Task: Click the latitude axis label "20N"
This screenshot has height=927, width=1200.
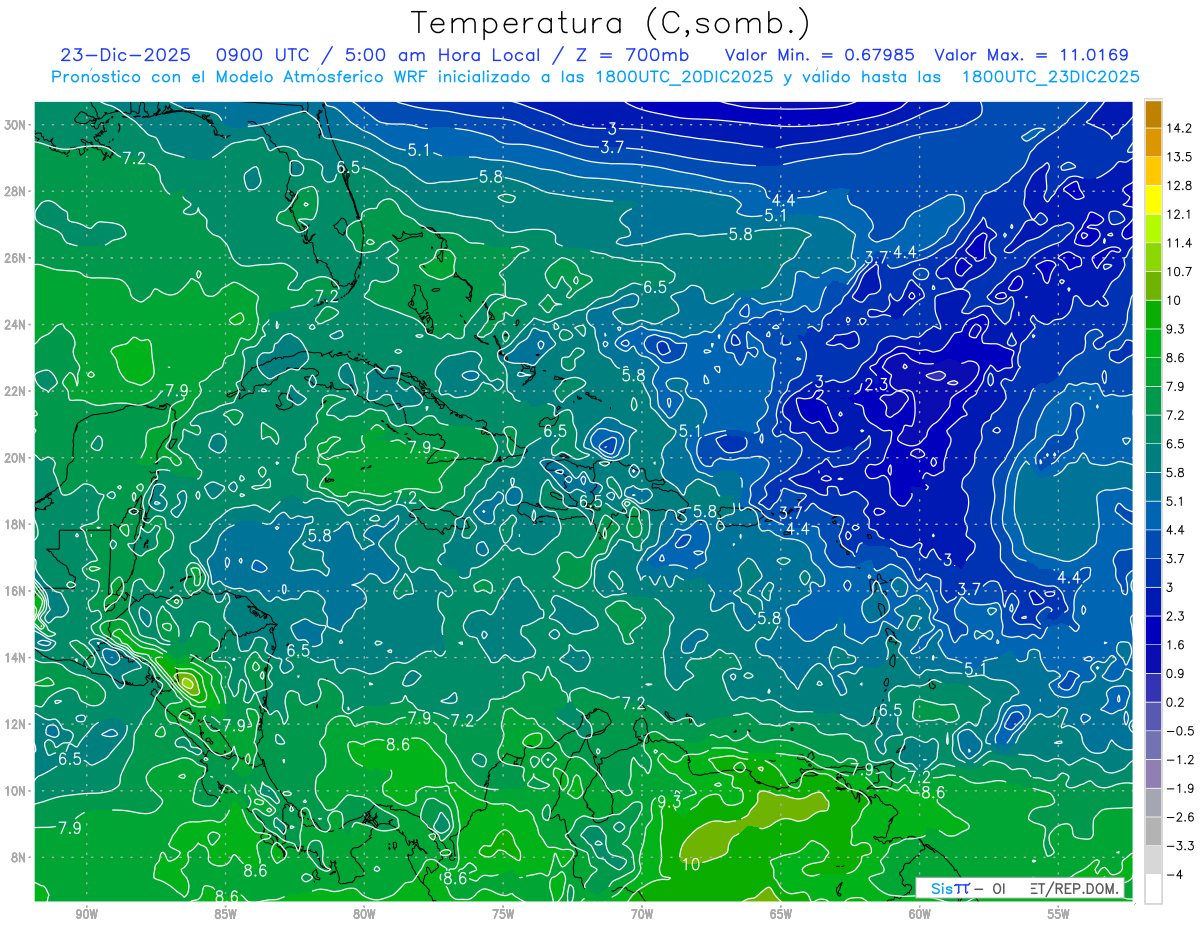Action: coord(17,458)
